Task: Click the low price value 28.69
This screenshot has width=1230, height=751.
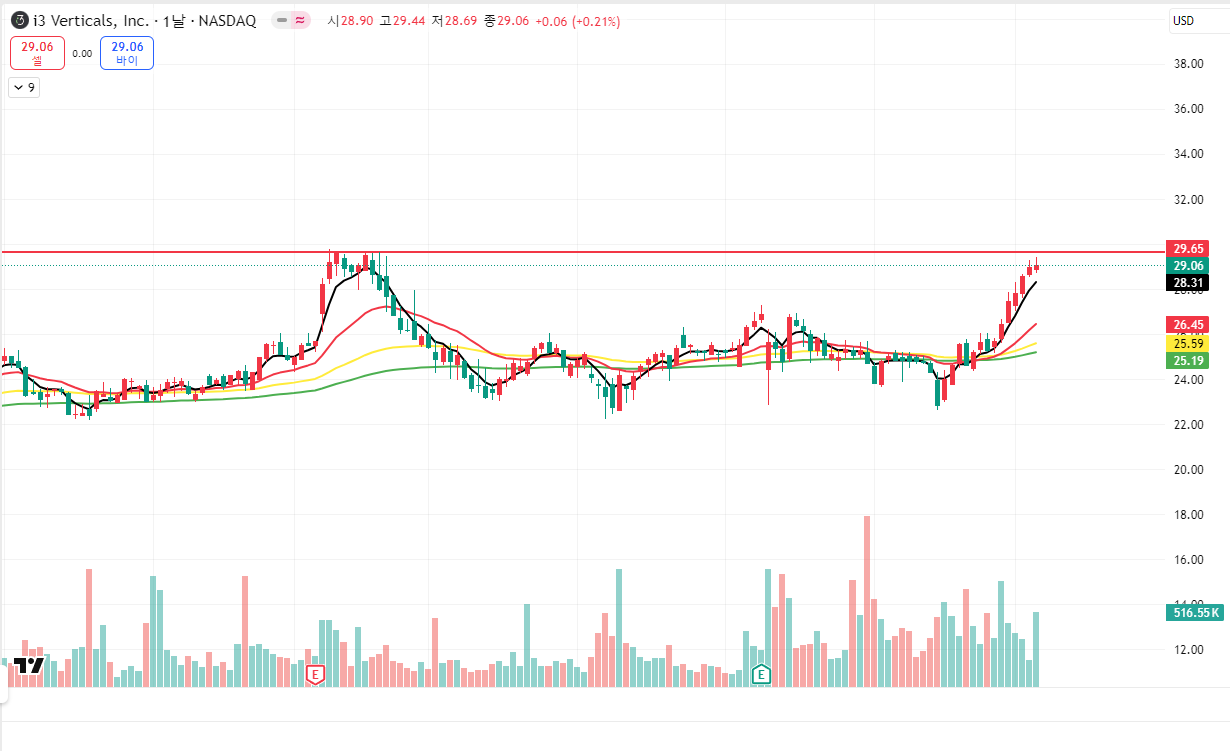Action: pos(461,21)
